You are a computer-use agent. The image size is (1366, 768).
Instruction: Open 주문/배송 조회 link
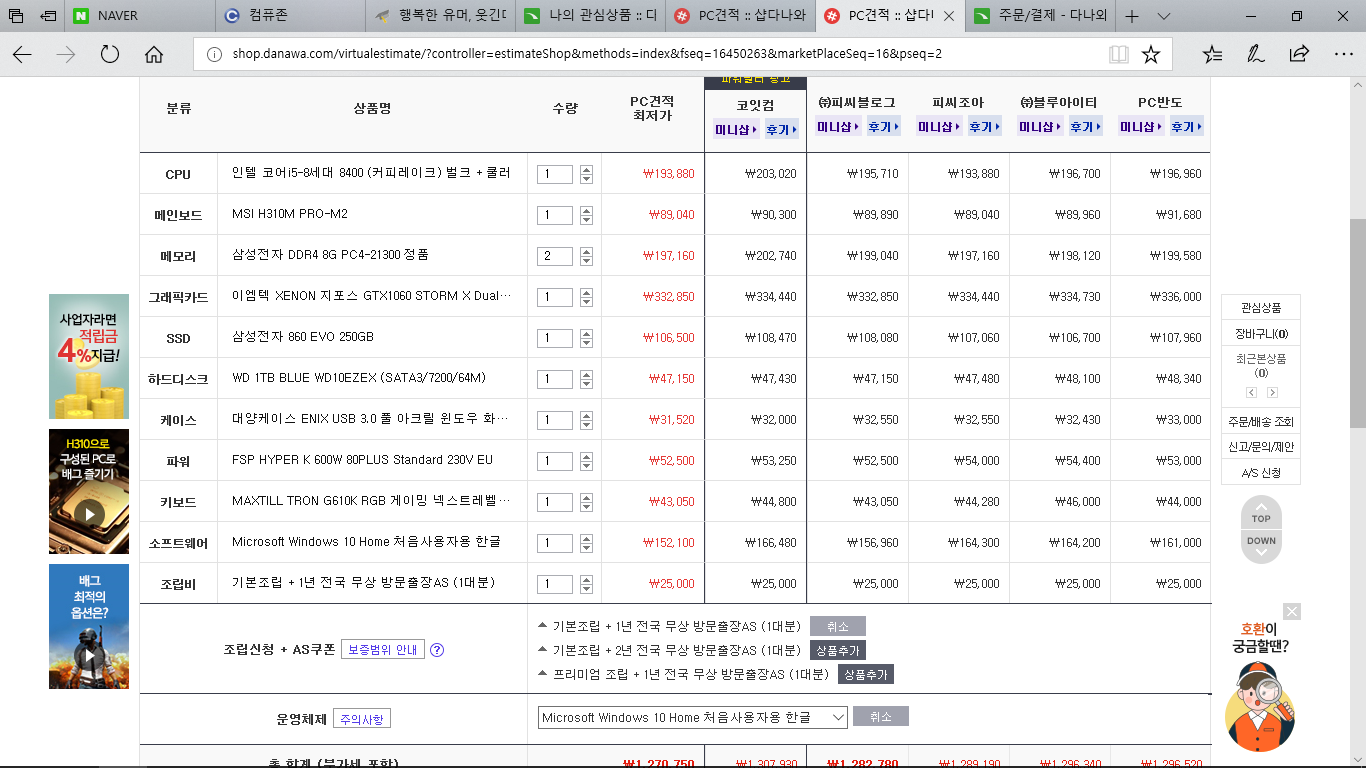click(1261, 421)
